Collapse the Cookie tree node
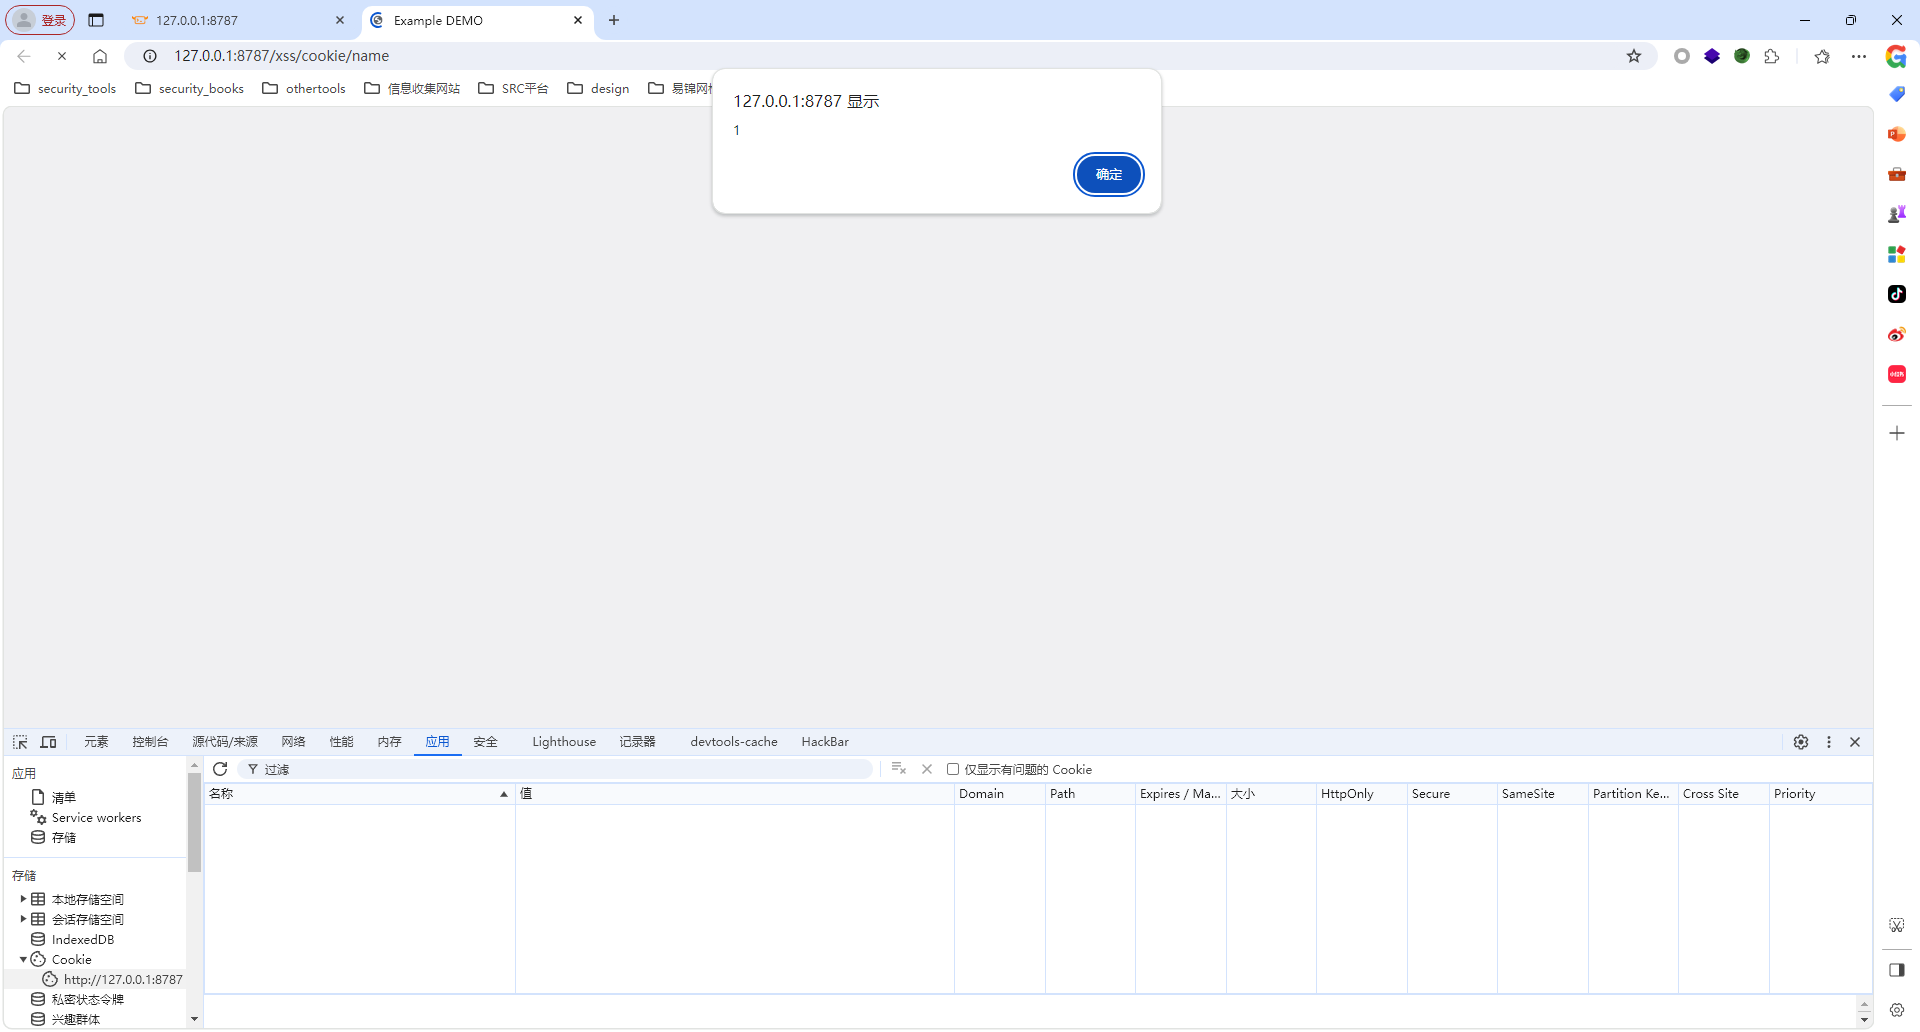Image resolution: width=1920 pixels, height=1032 pixels. click(23, 959)
